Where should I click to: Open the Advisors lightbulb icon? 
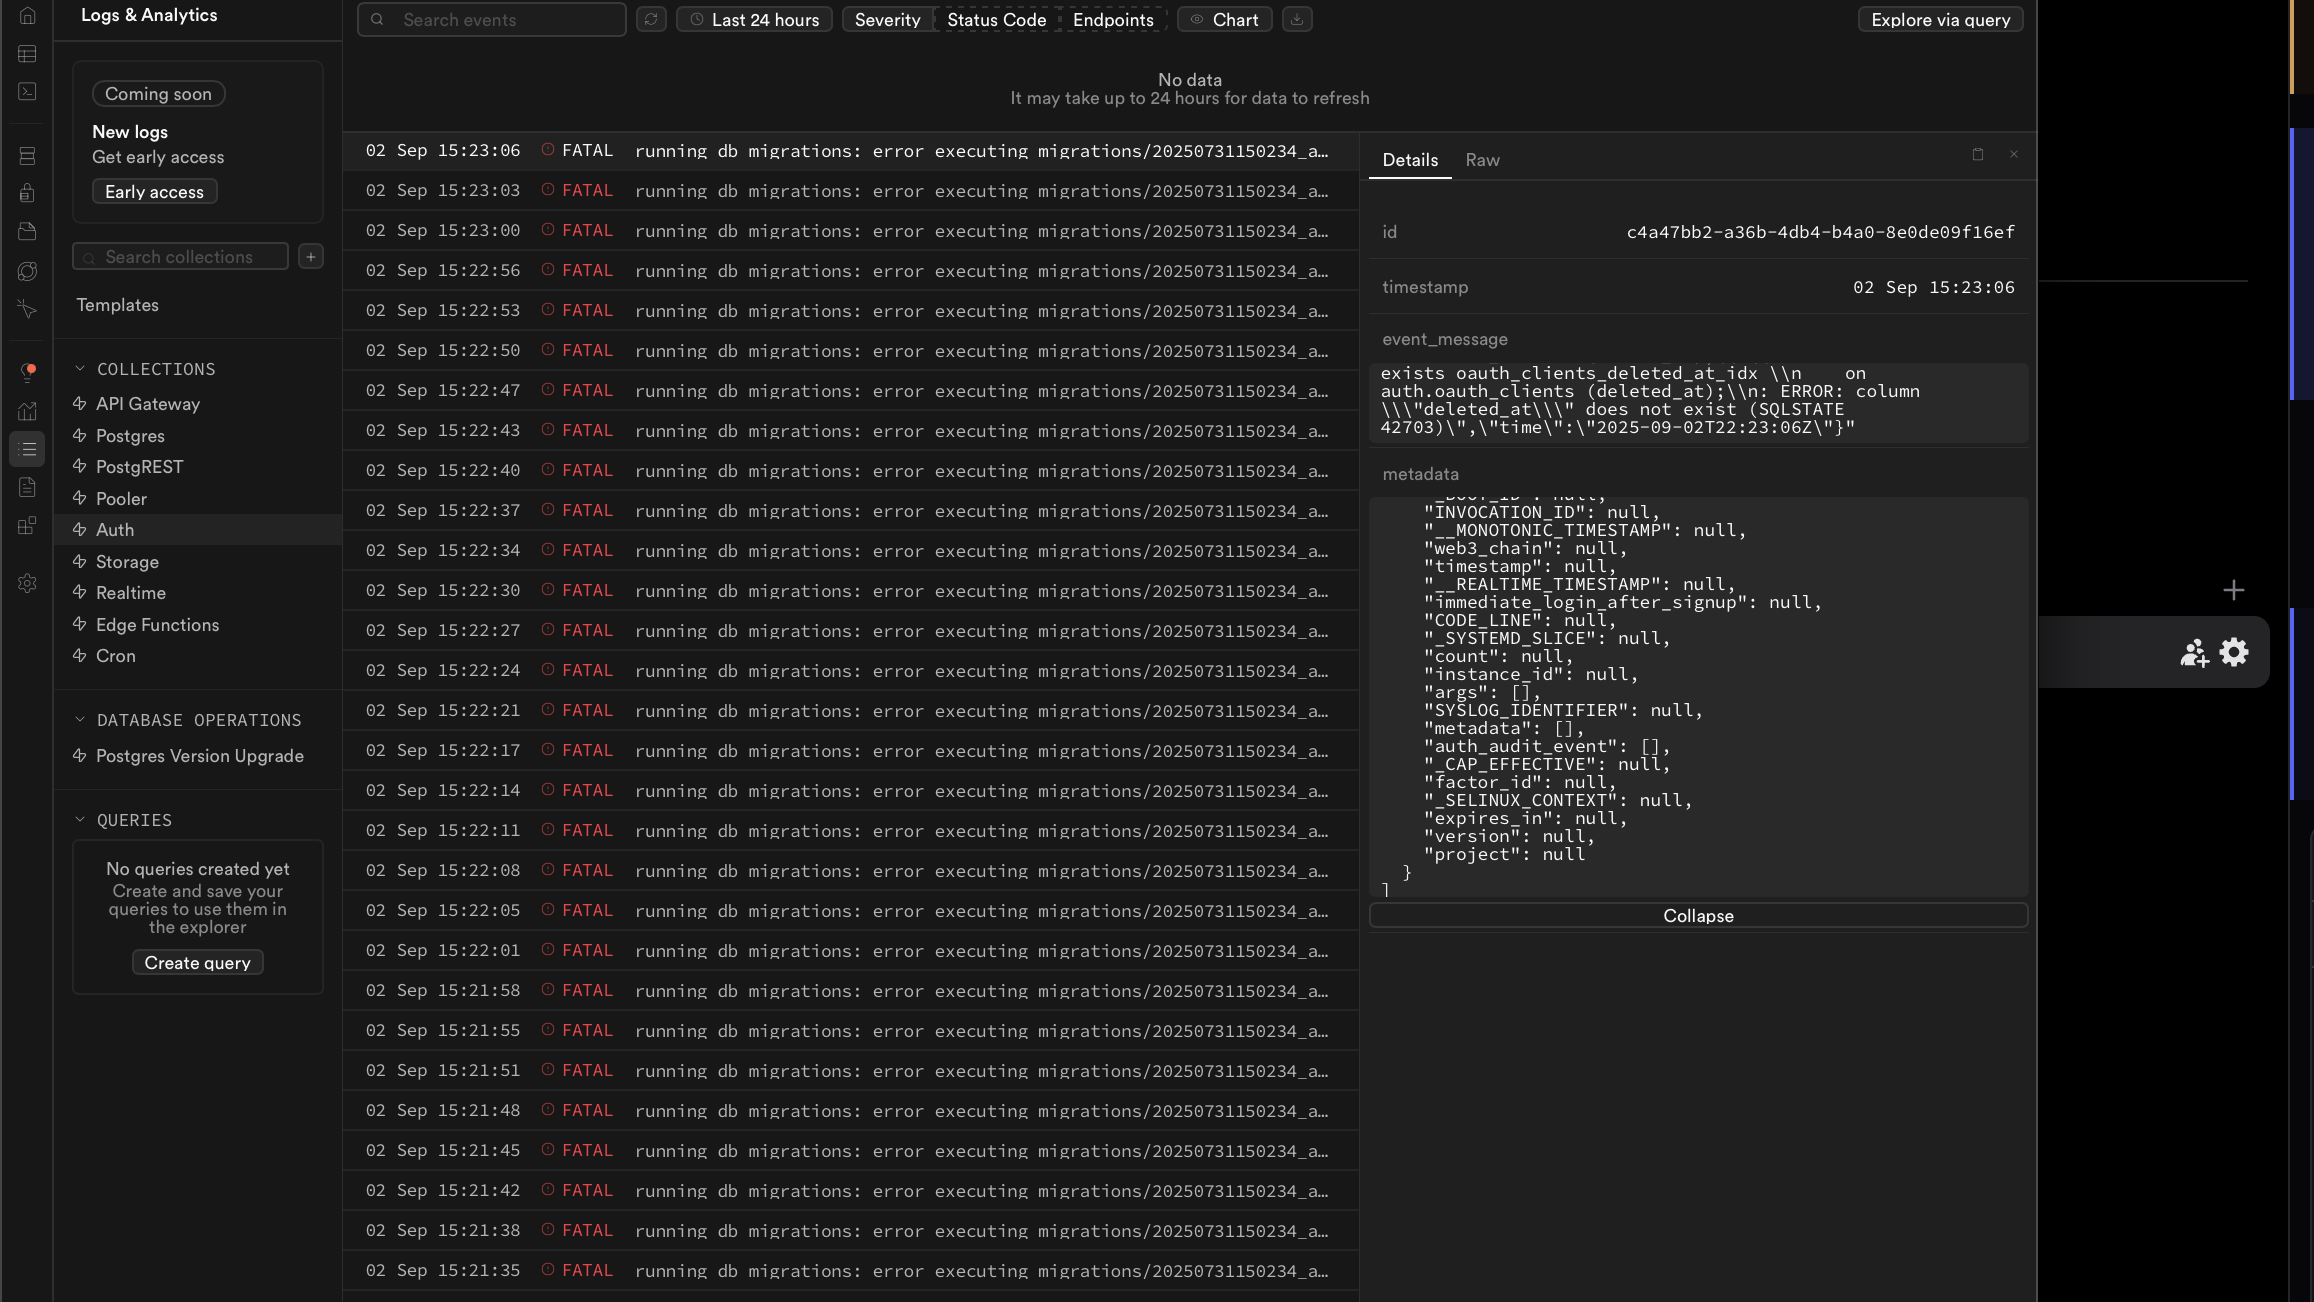(27, 372)
